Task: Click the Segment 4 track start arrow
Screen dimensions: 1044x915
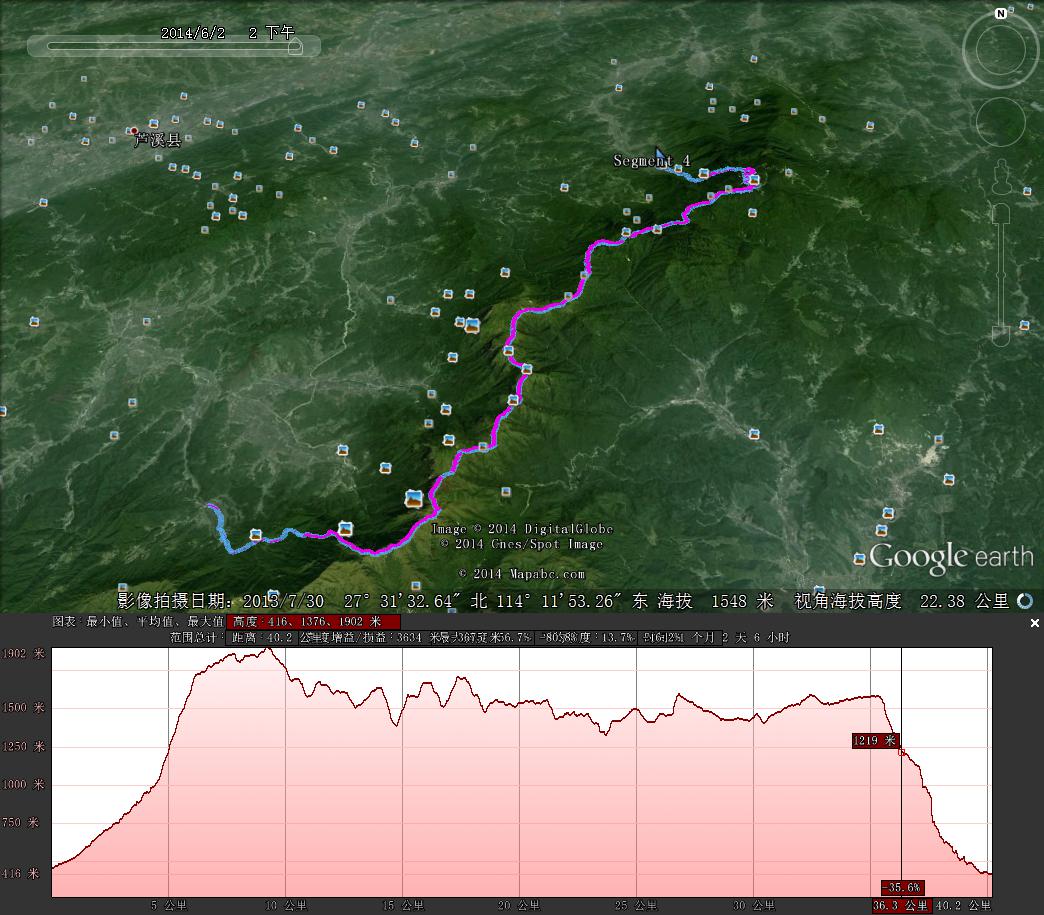Action: coord(660,158)
